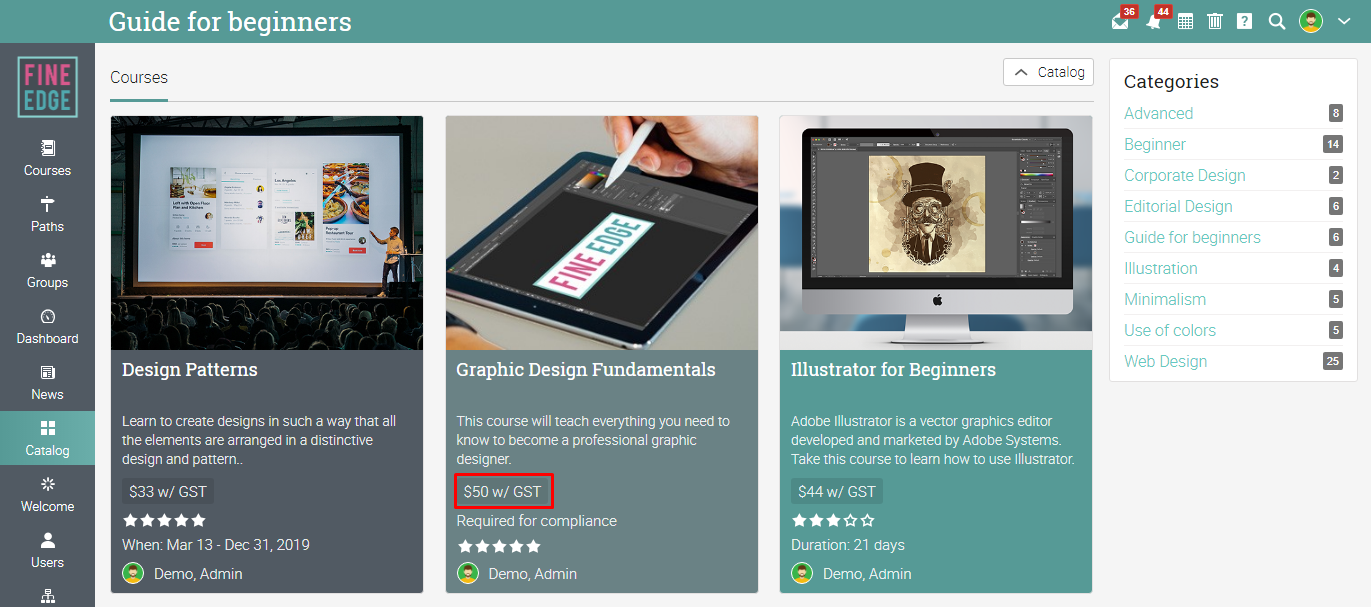The height and width of the screenshot is (607, 1371).
Task: Click the Design Patterns title
Action: 190,370
